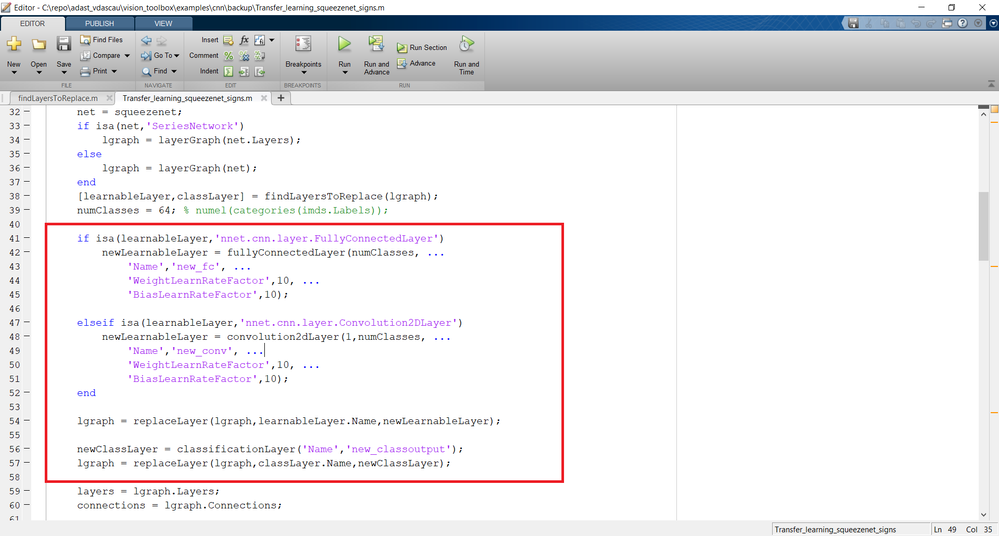Toggle breakpoint dash at line 39
The image size is (999, 536).
point(27,210)
